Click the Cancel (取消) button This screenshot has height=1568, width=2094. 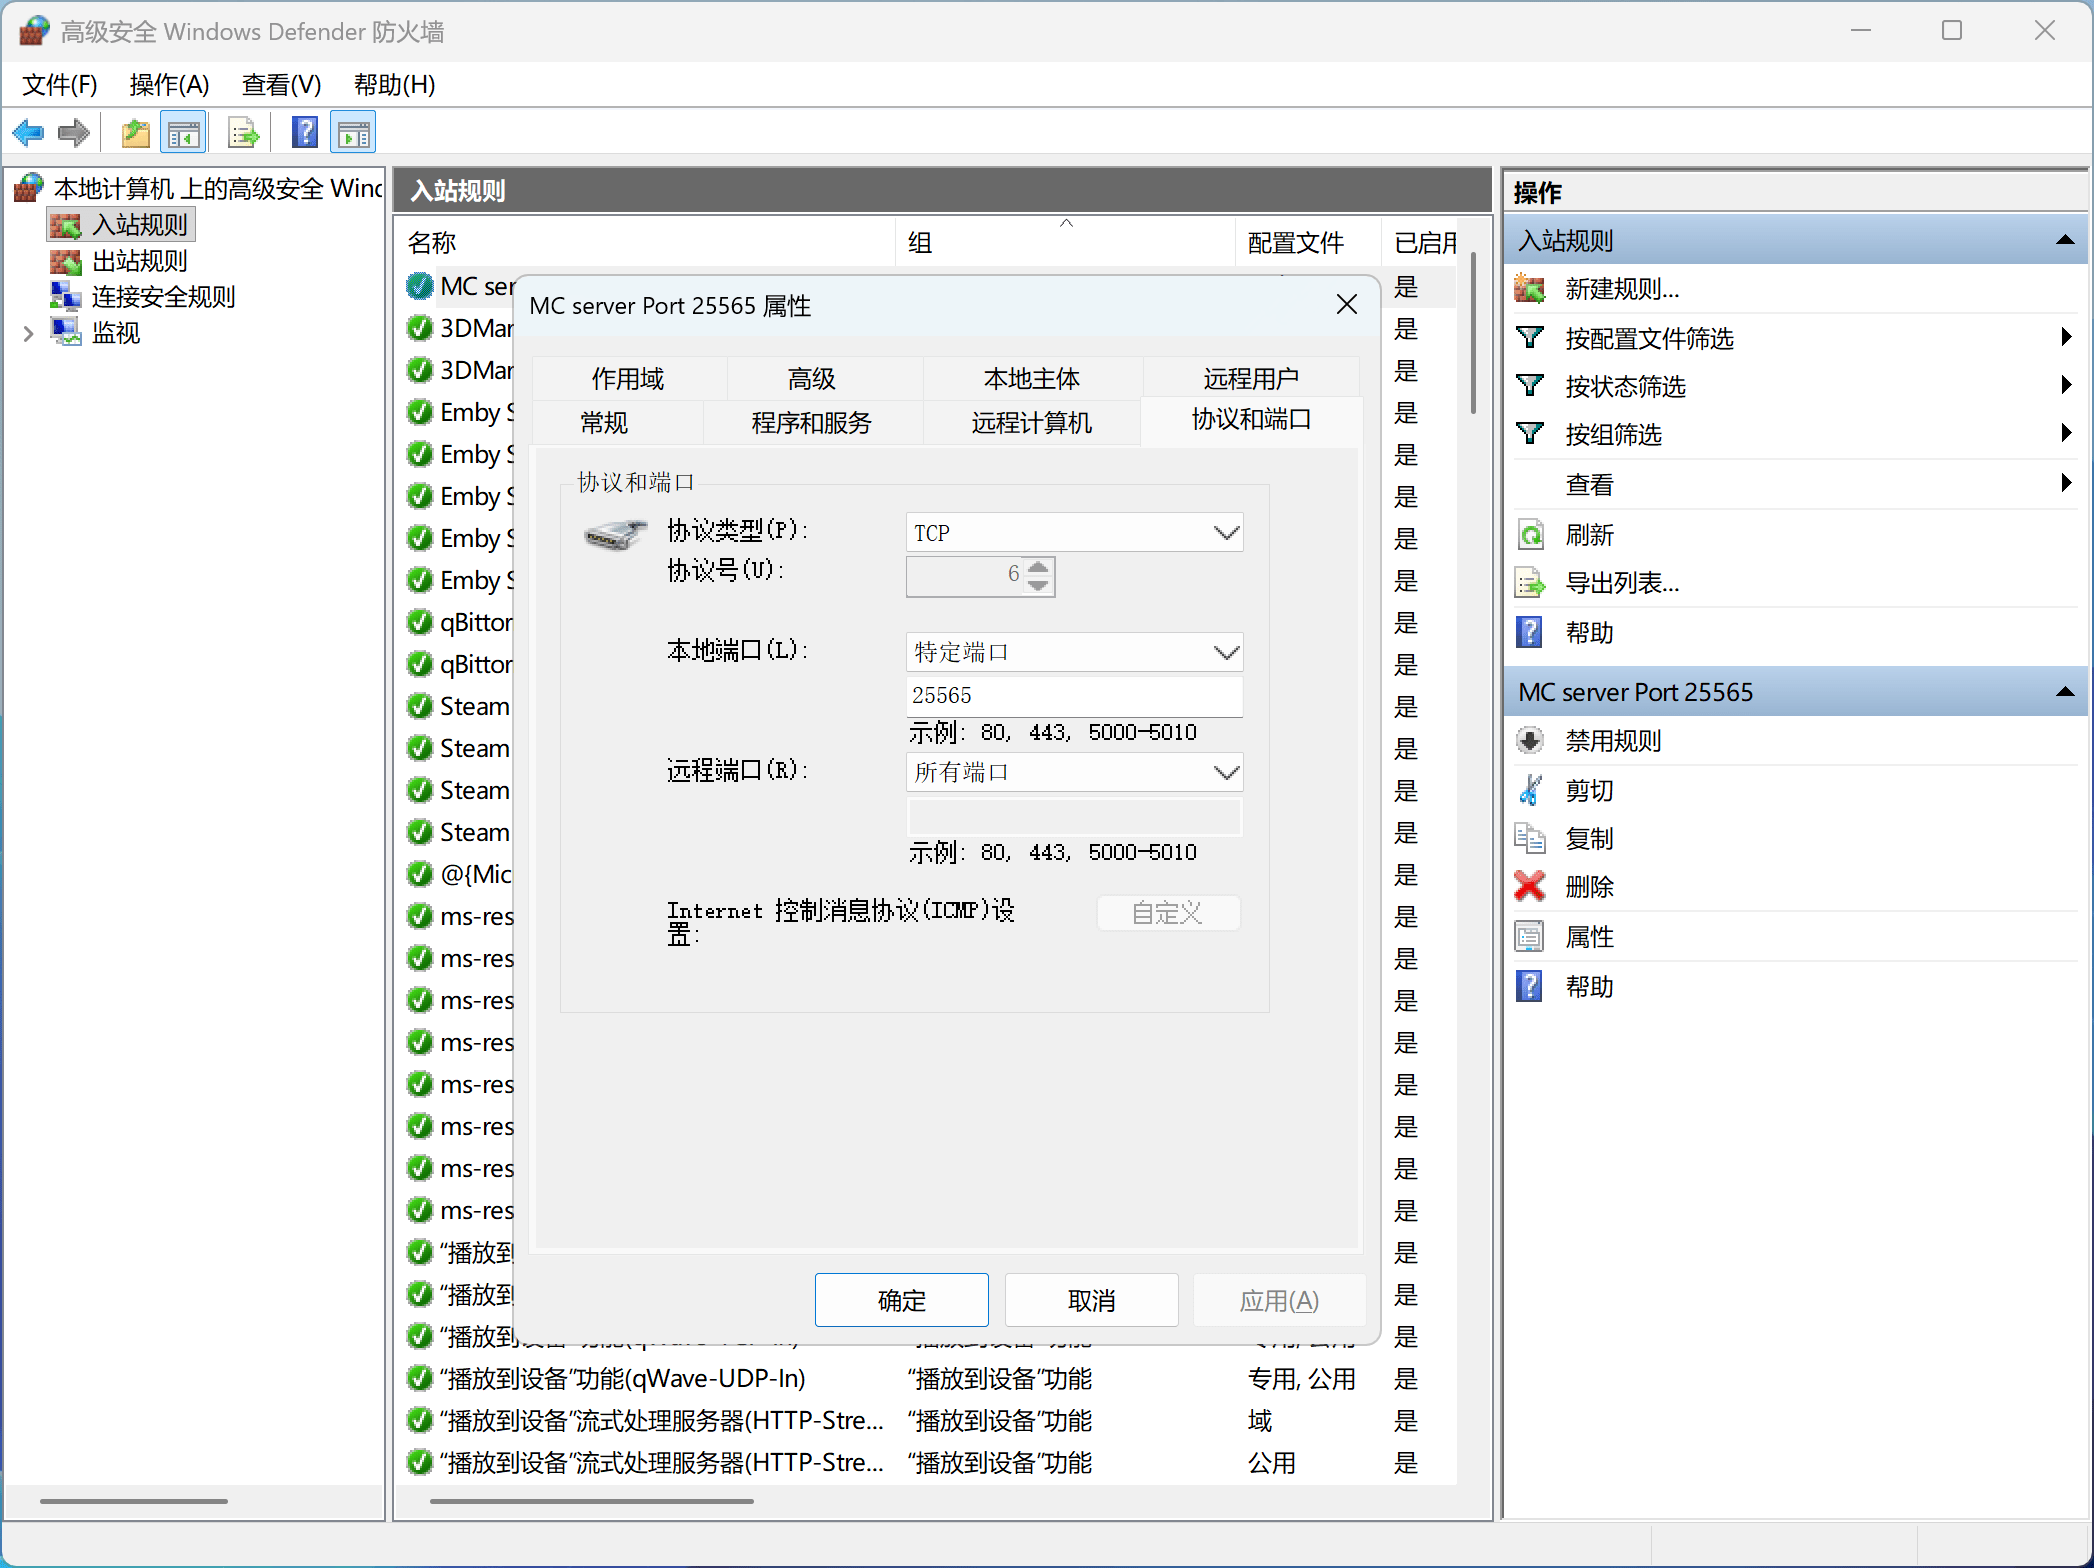[1091, 1300]
